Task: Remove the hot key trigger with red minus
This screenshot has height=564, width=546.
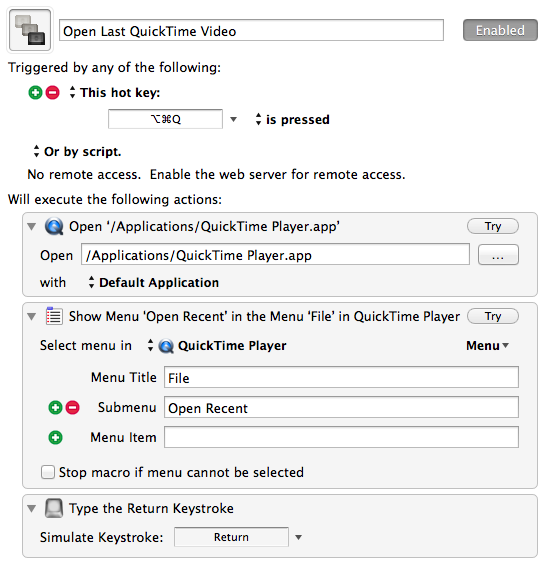Action: point(53,92)
